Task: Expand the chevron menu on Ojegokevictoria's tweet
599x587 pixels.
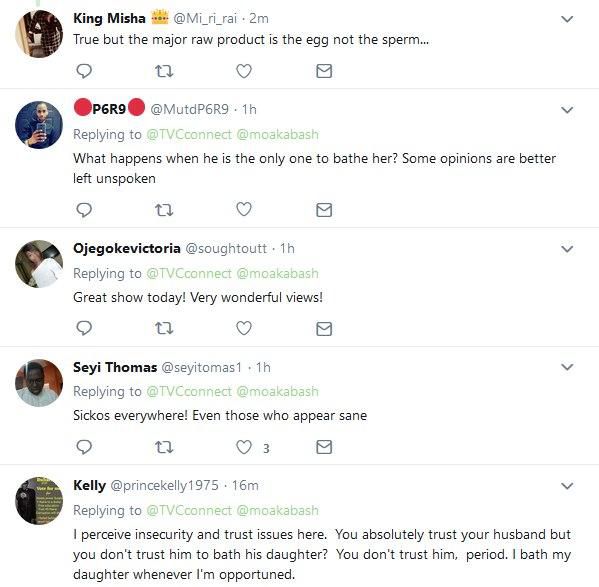Action: pyautogui.click(x=567, y=249)
